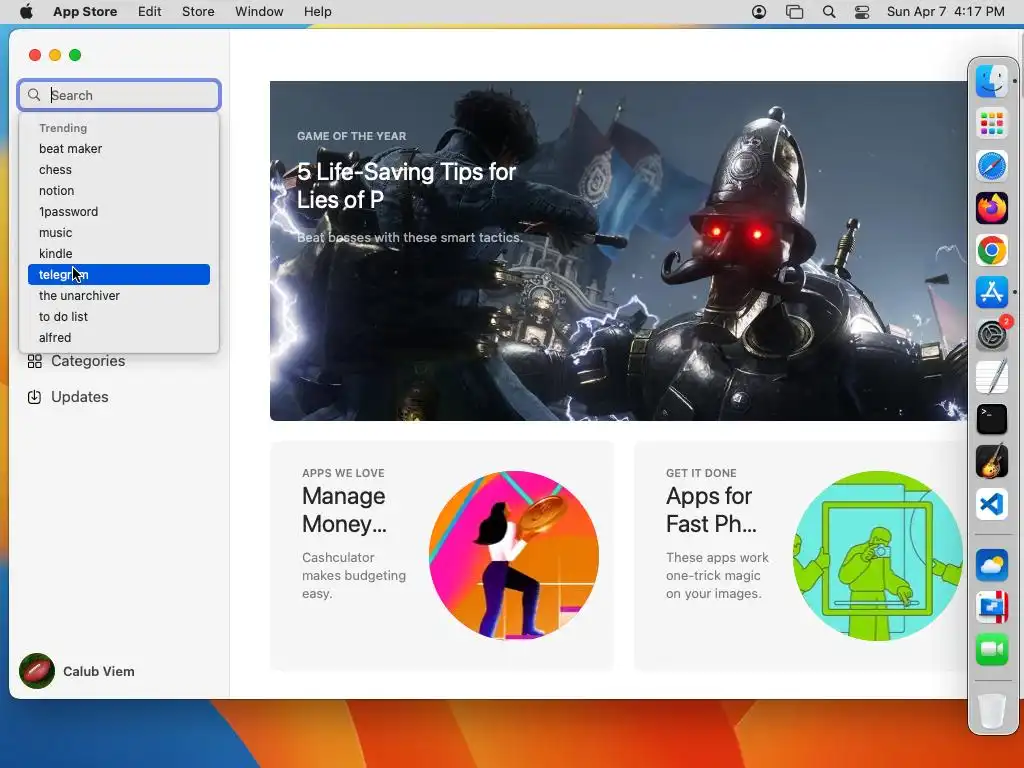Launch FaceTime from the Dock

pyautogui.click(x=991, y=649)
